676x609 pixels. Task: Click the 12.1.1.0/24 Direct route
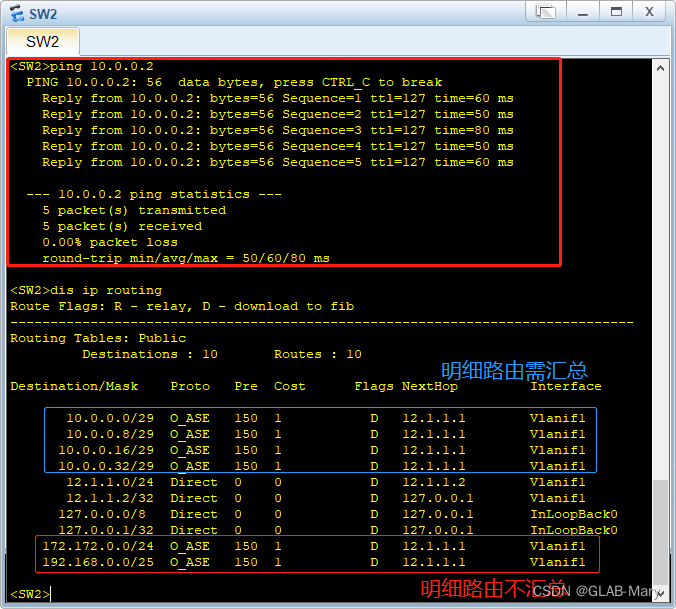point(325,482)
